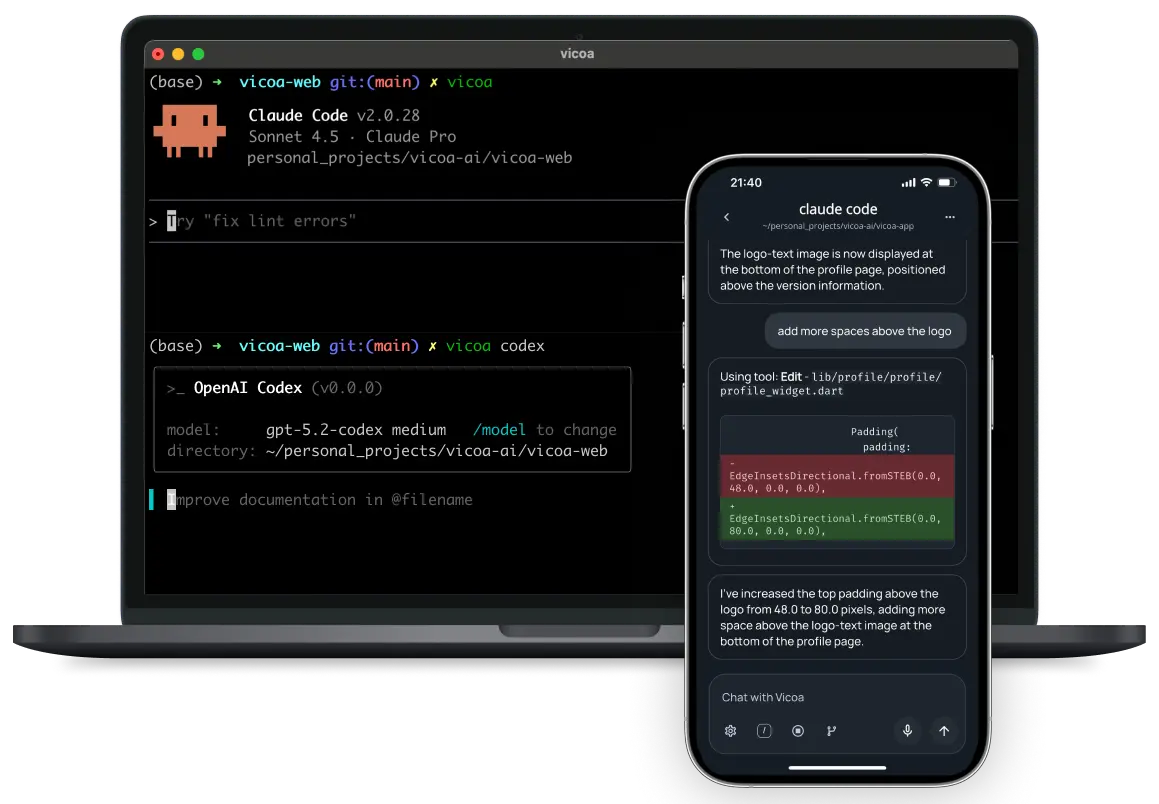Tap the 'I've increased the top padding' reply
The width and height of the screenshot is (1159, 804).
point(837,617)
